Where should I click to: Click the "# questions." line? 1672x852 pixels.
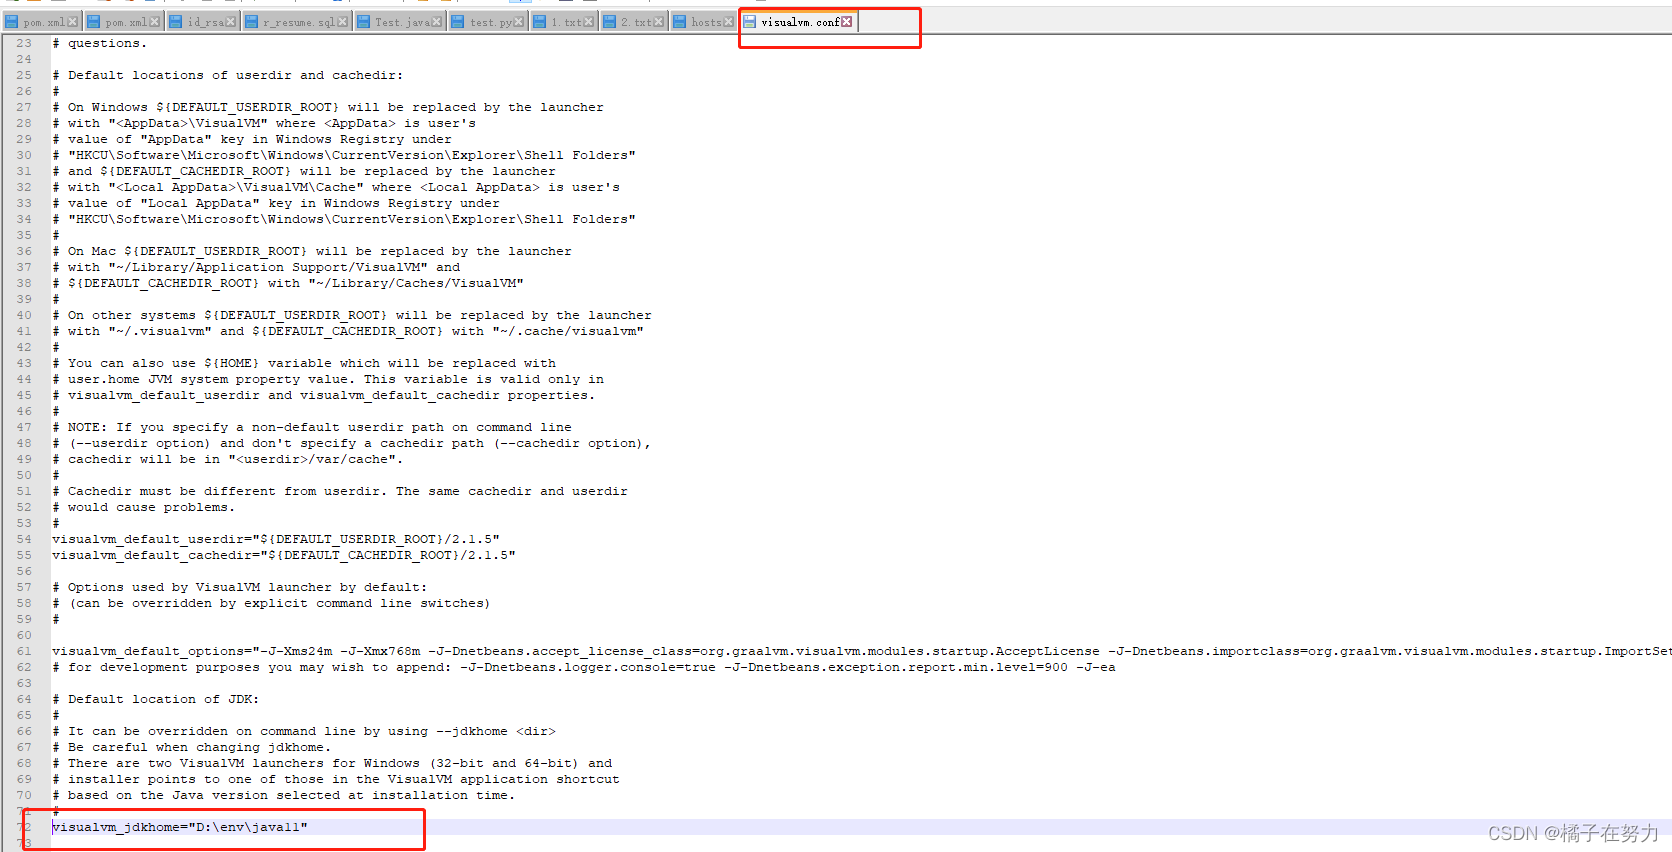[100, 43]
